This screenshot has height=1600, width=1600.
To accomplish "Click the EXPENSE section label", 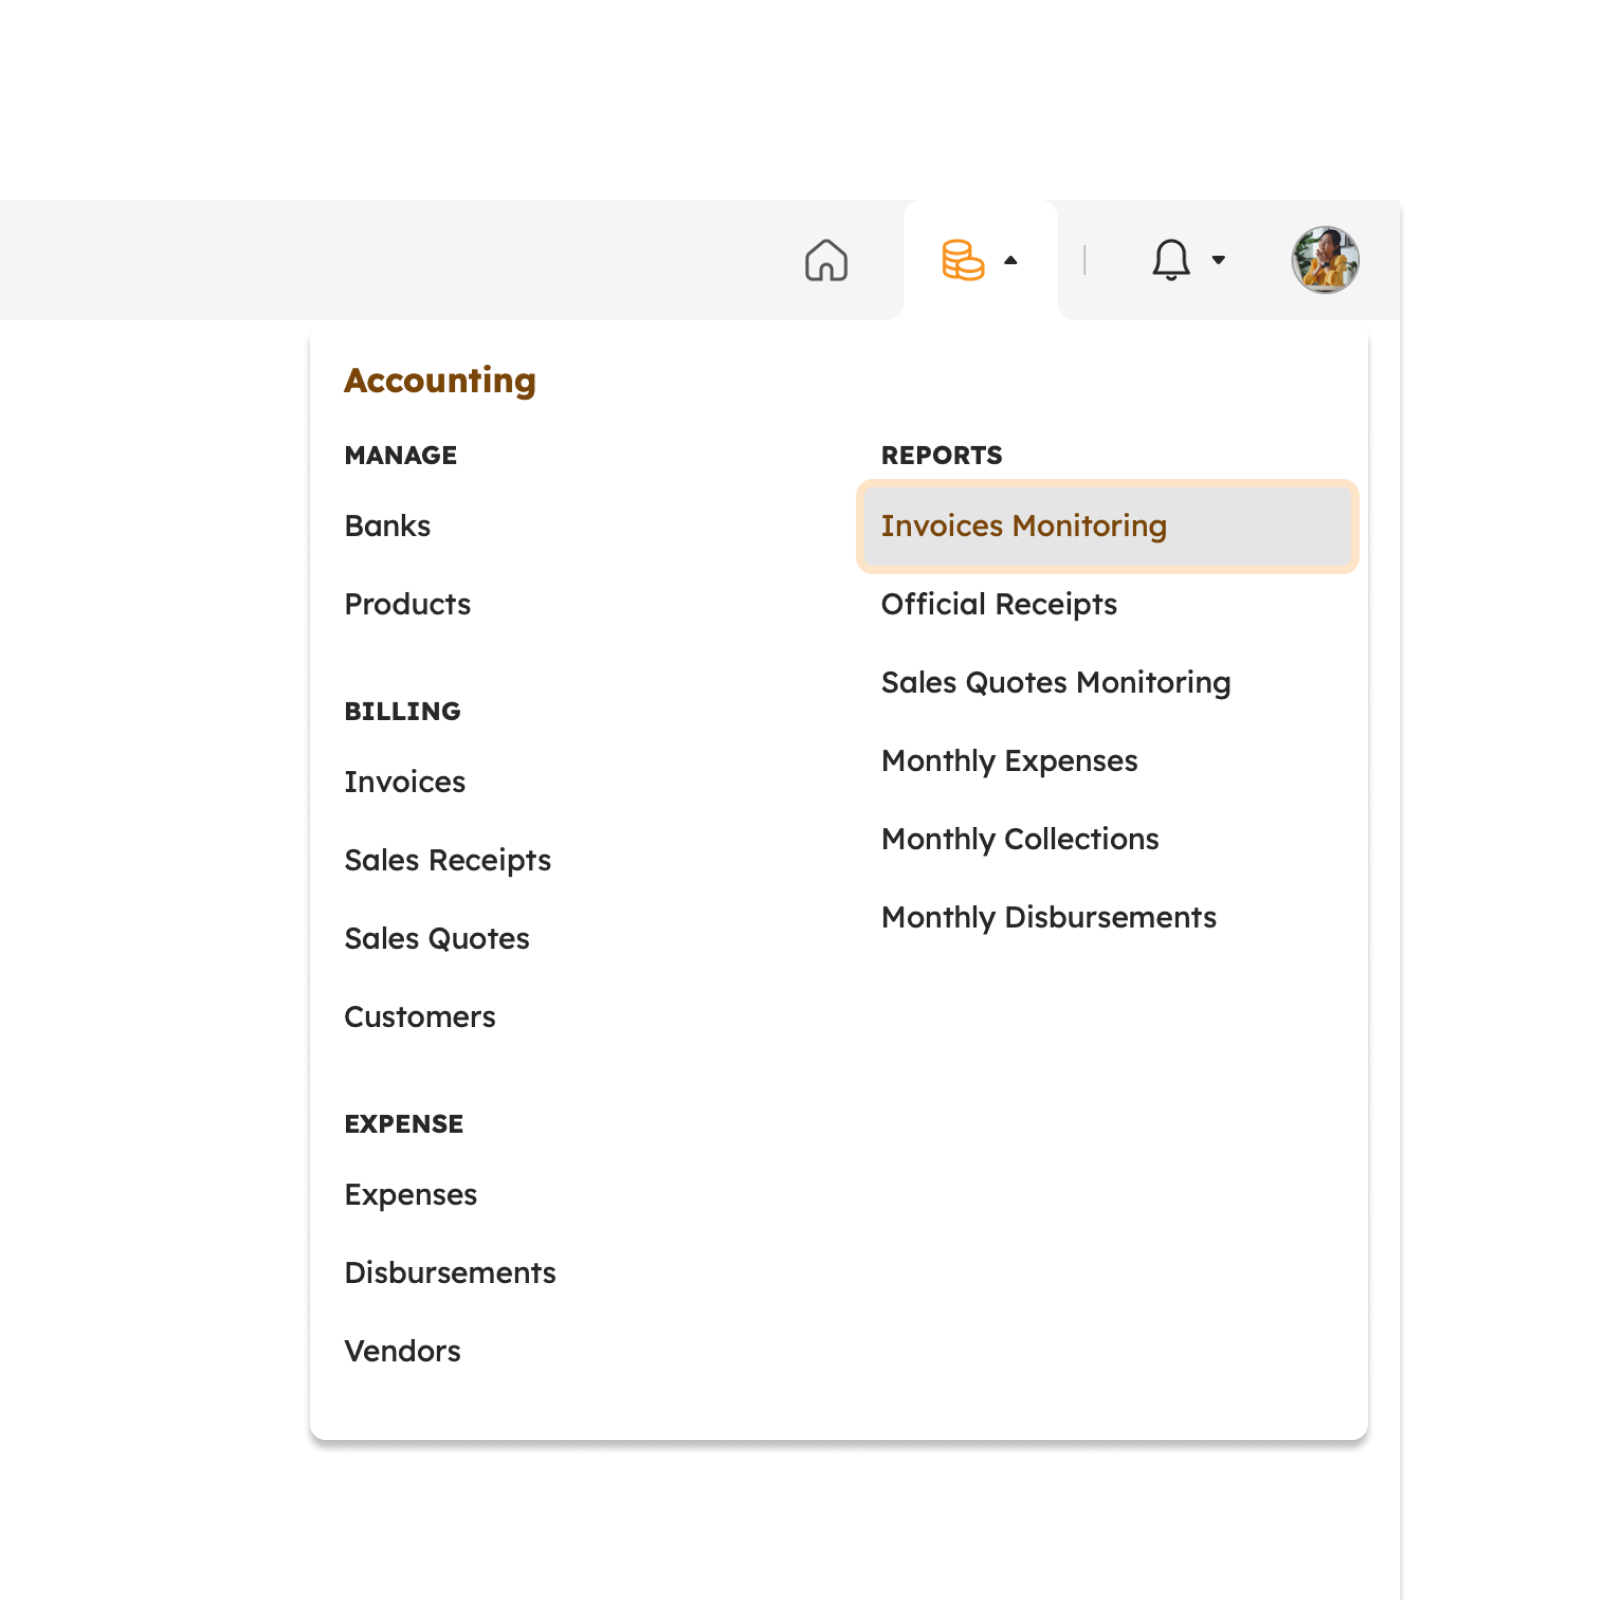I will point(403,1124).
